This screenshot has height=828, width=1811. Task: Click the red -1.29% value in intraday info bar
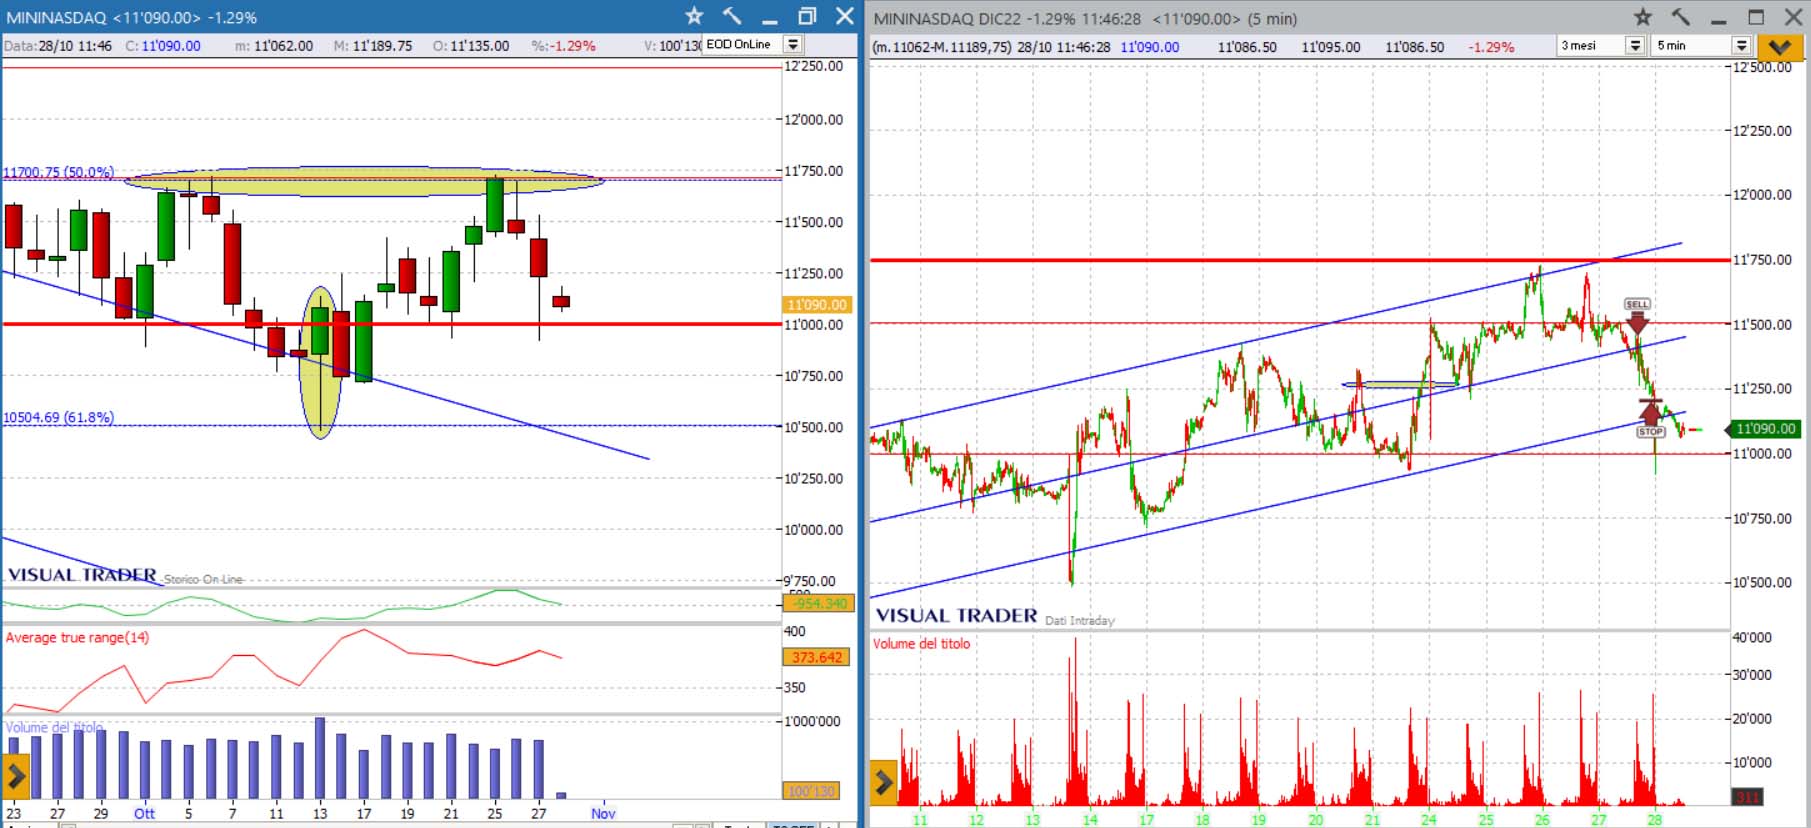coord(1491,47)
